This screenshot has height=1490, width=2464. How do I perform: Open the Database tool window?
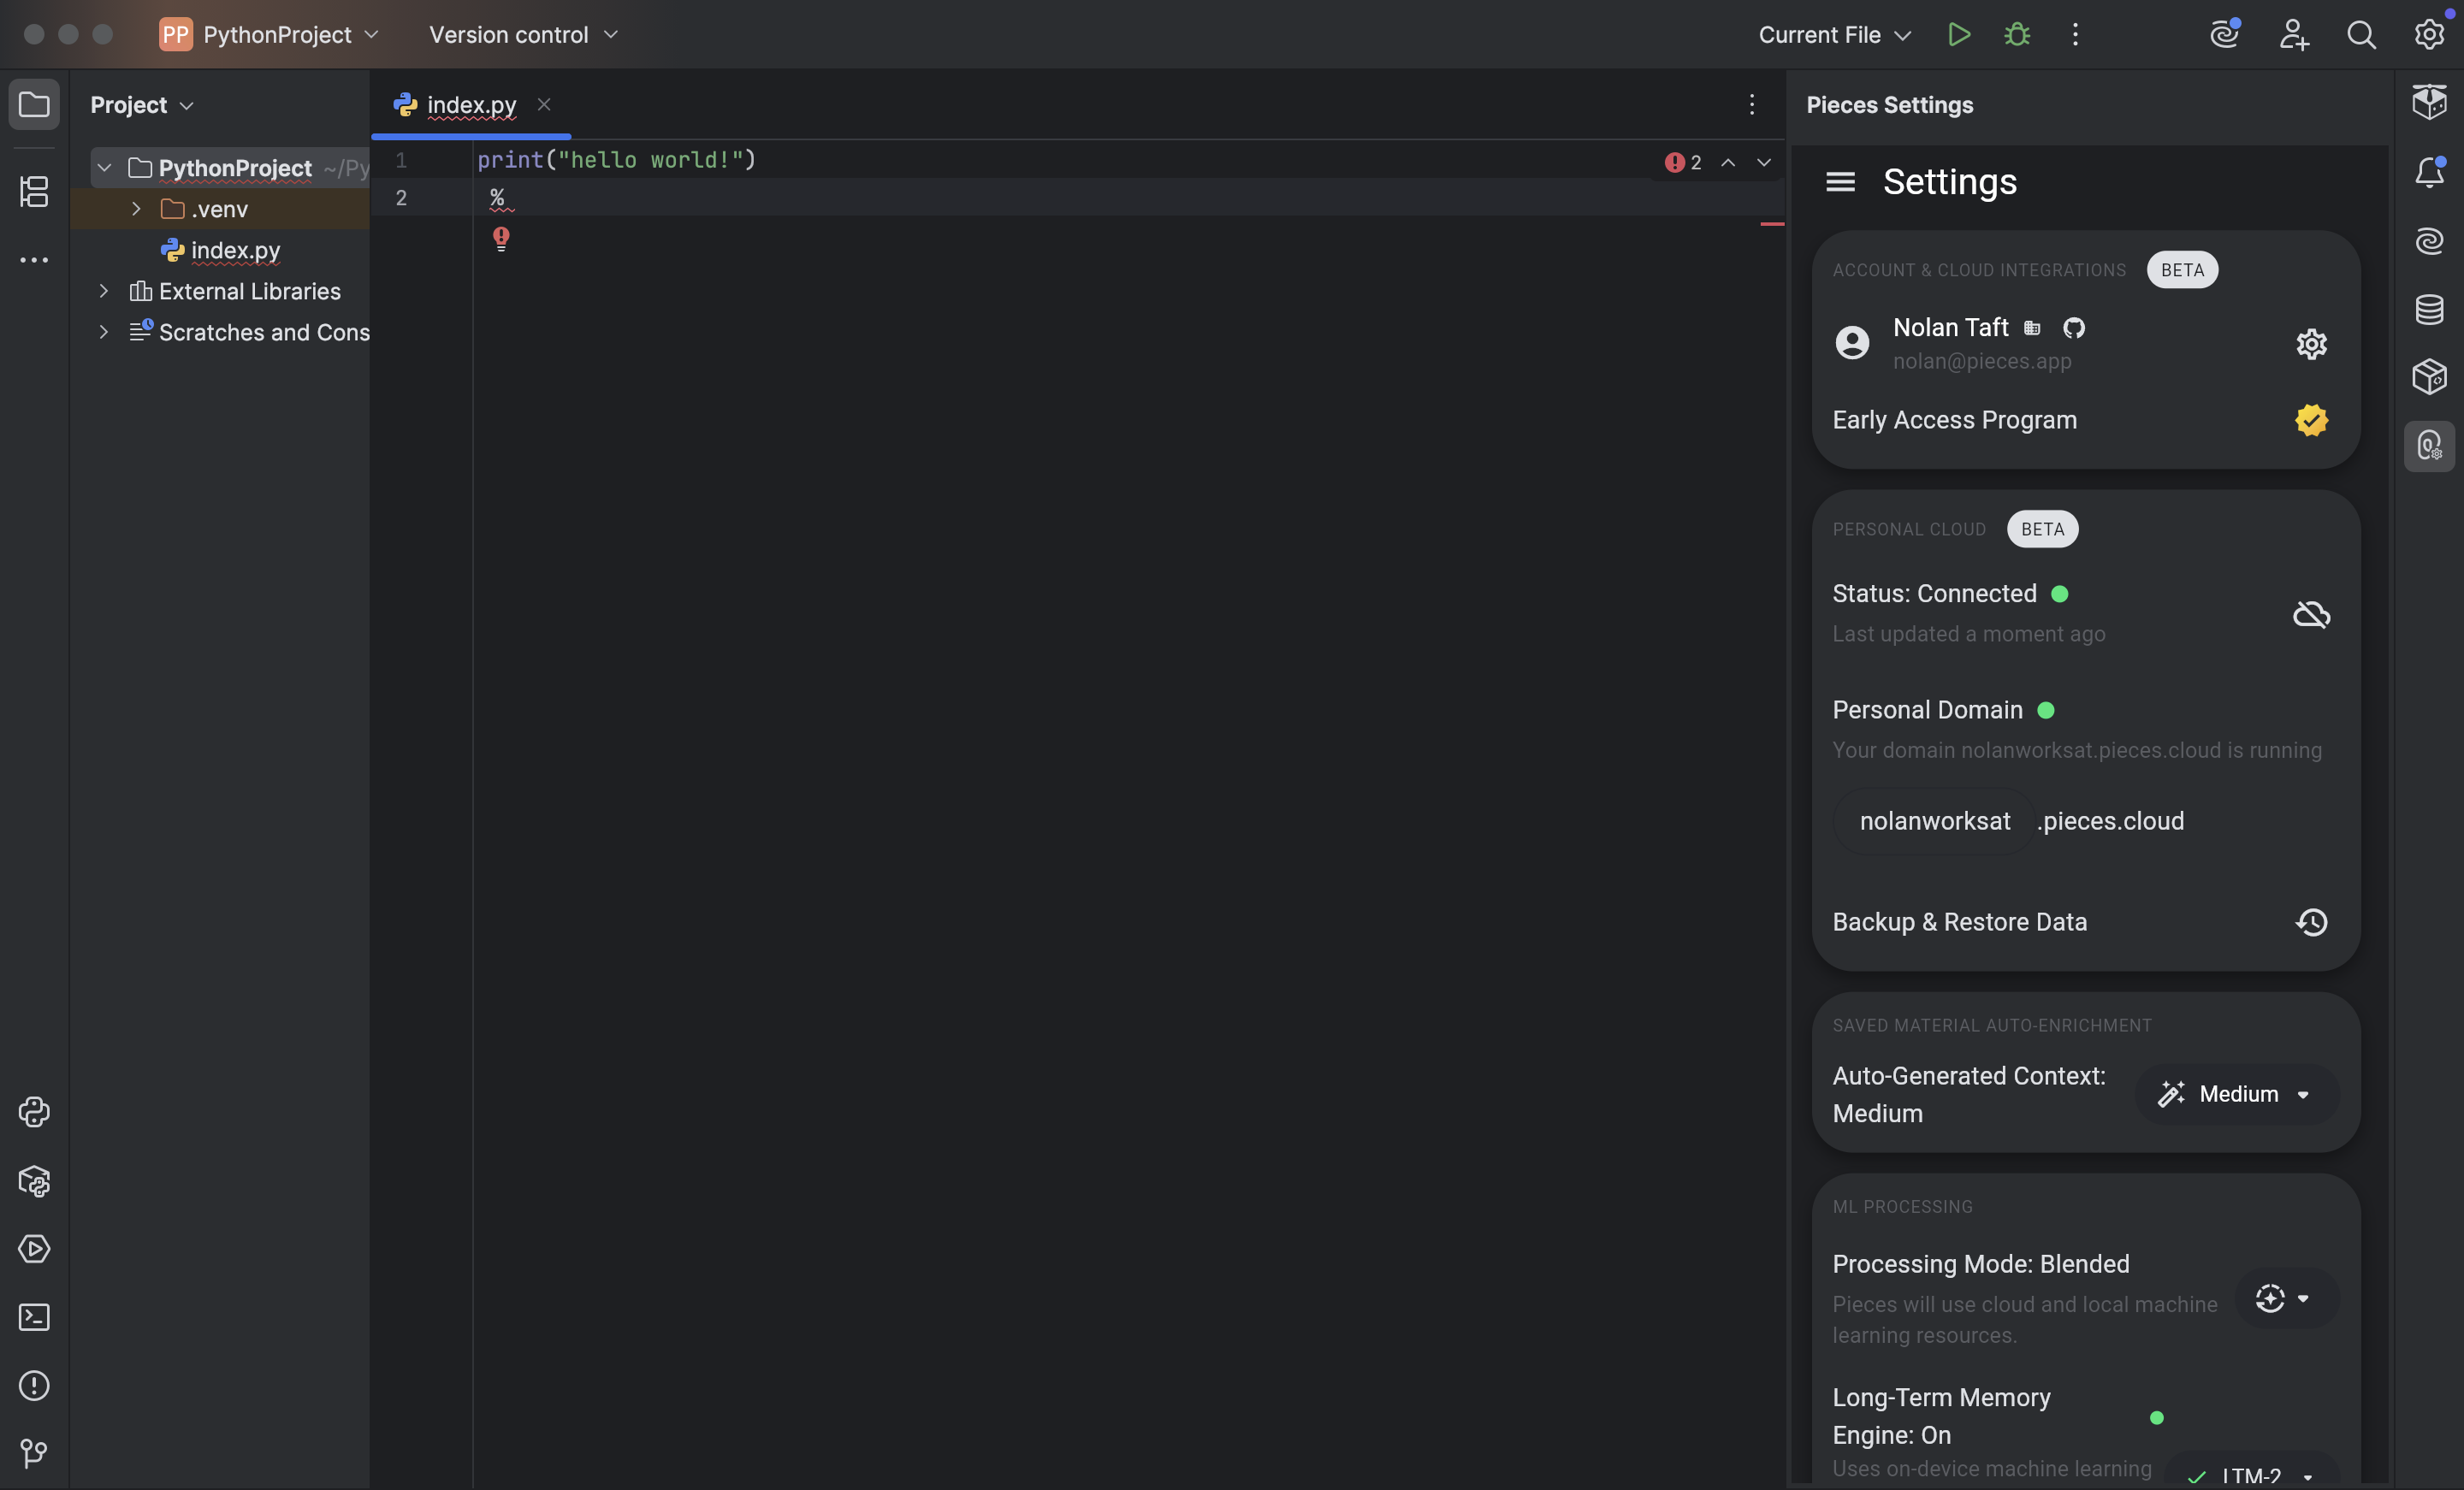point(2429,309)
